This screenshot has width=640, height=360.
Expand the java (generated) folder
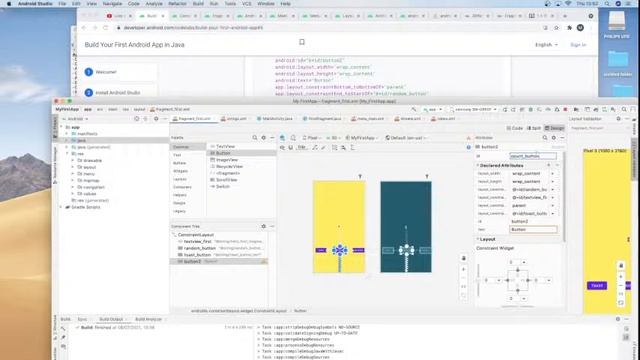click(x=67, y=147)
